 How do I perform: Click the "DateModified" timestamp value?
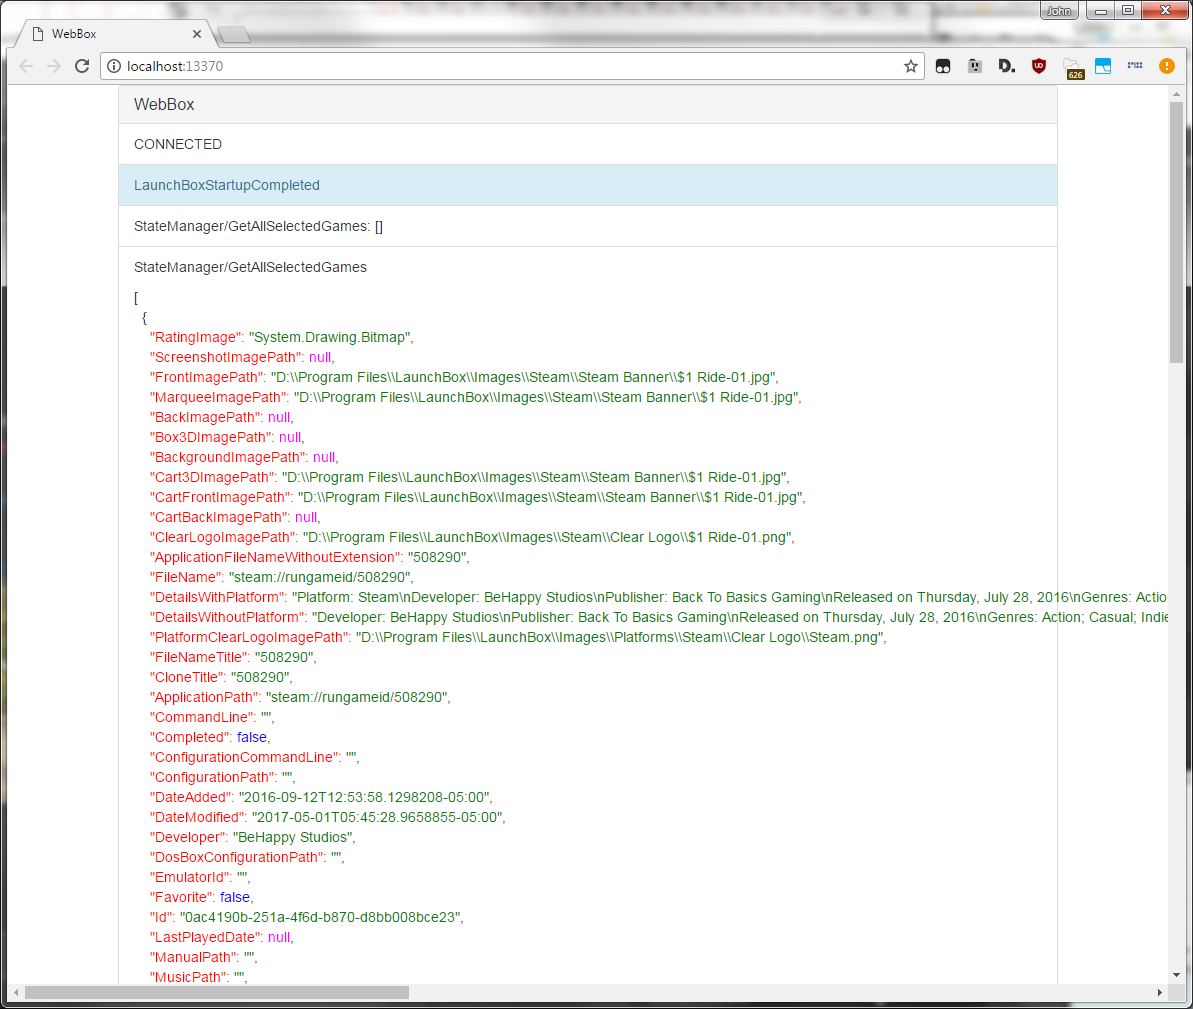point(377,817)
